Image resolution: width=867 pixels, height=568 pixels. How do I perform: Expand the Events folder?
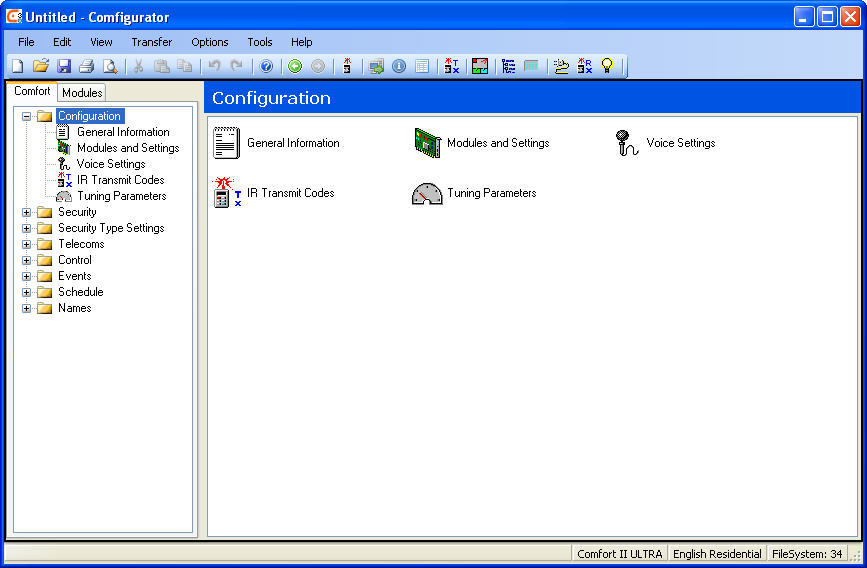point(26,277)
